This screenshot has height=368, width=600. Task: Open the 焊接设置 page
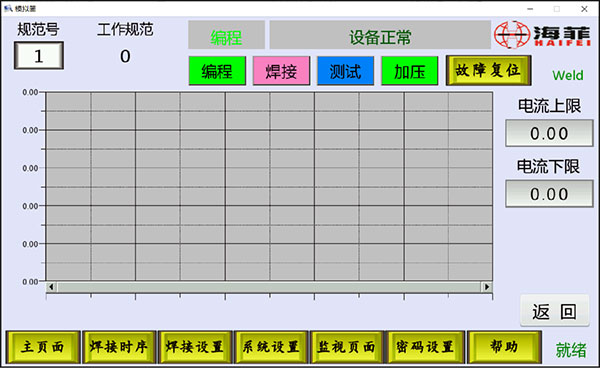pos(195,347)
